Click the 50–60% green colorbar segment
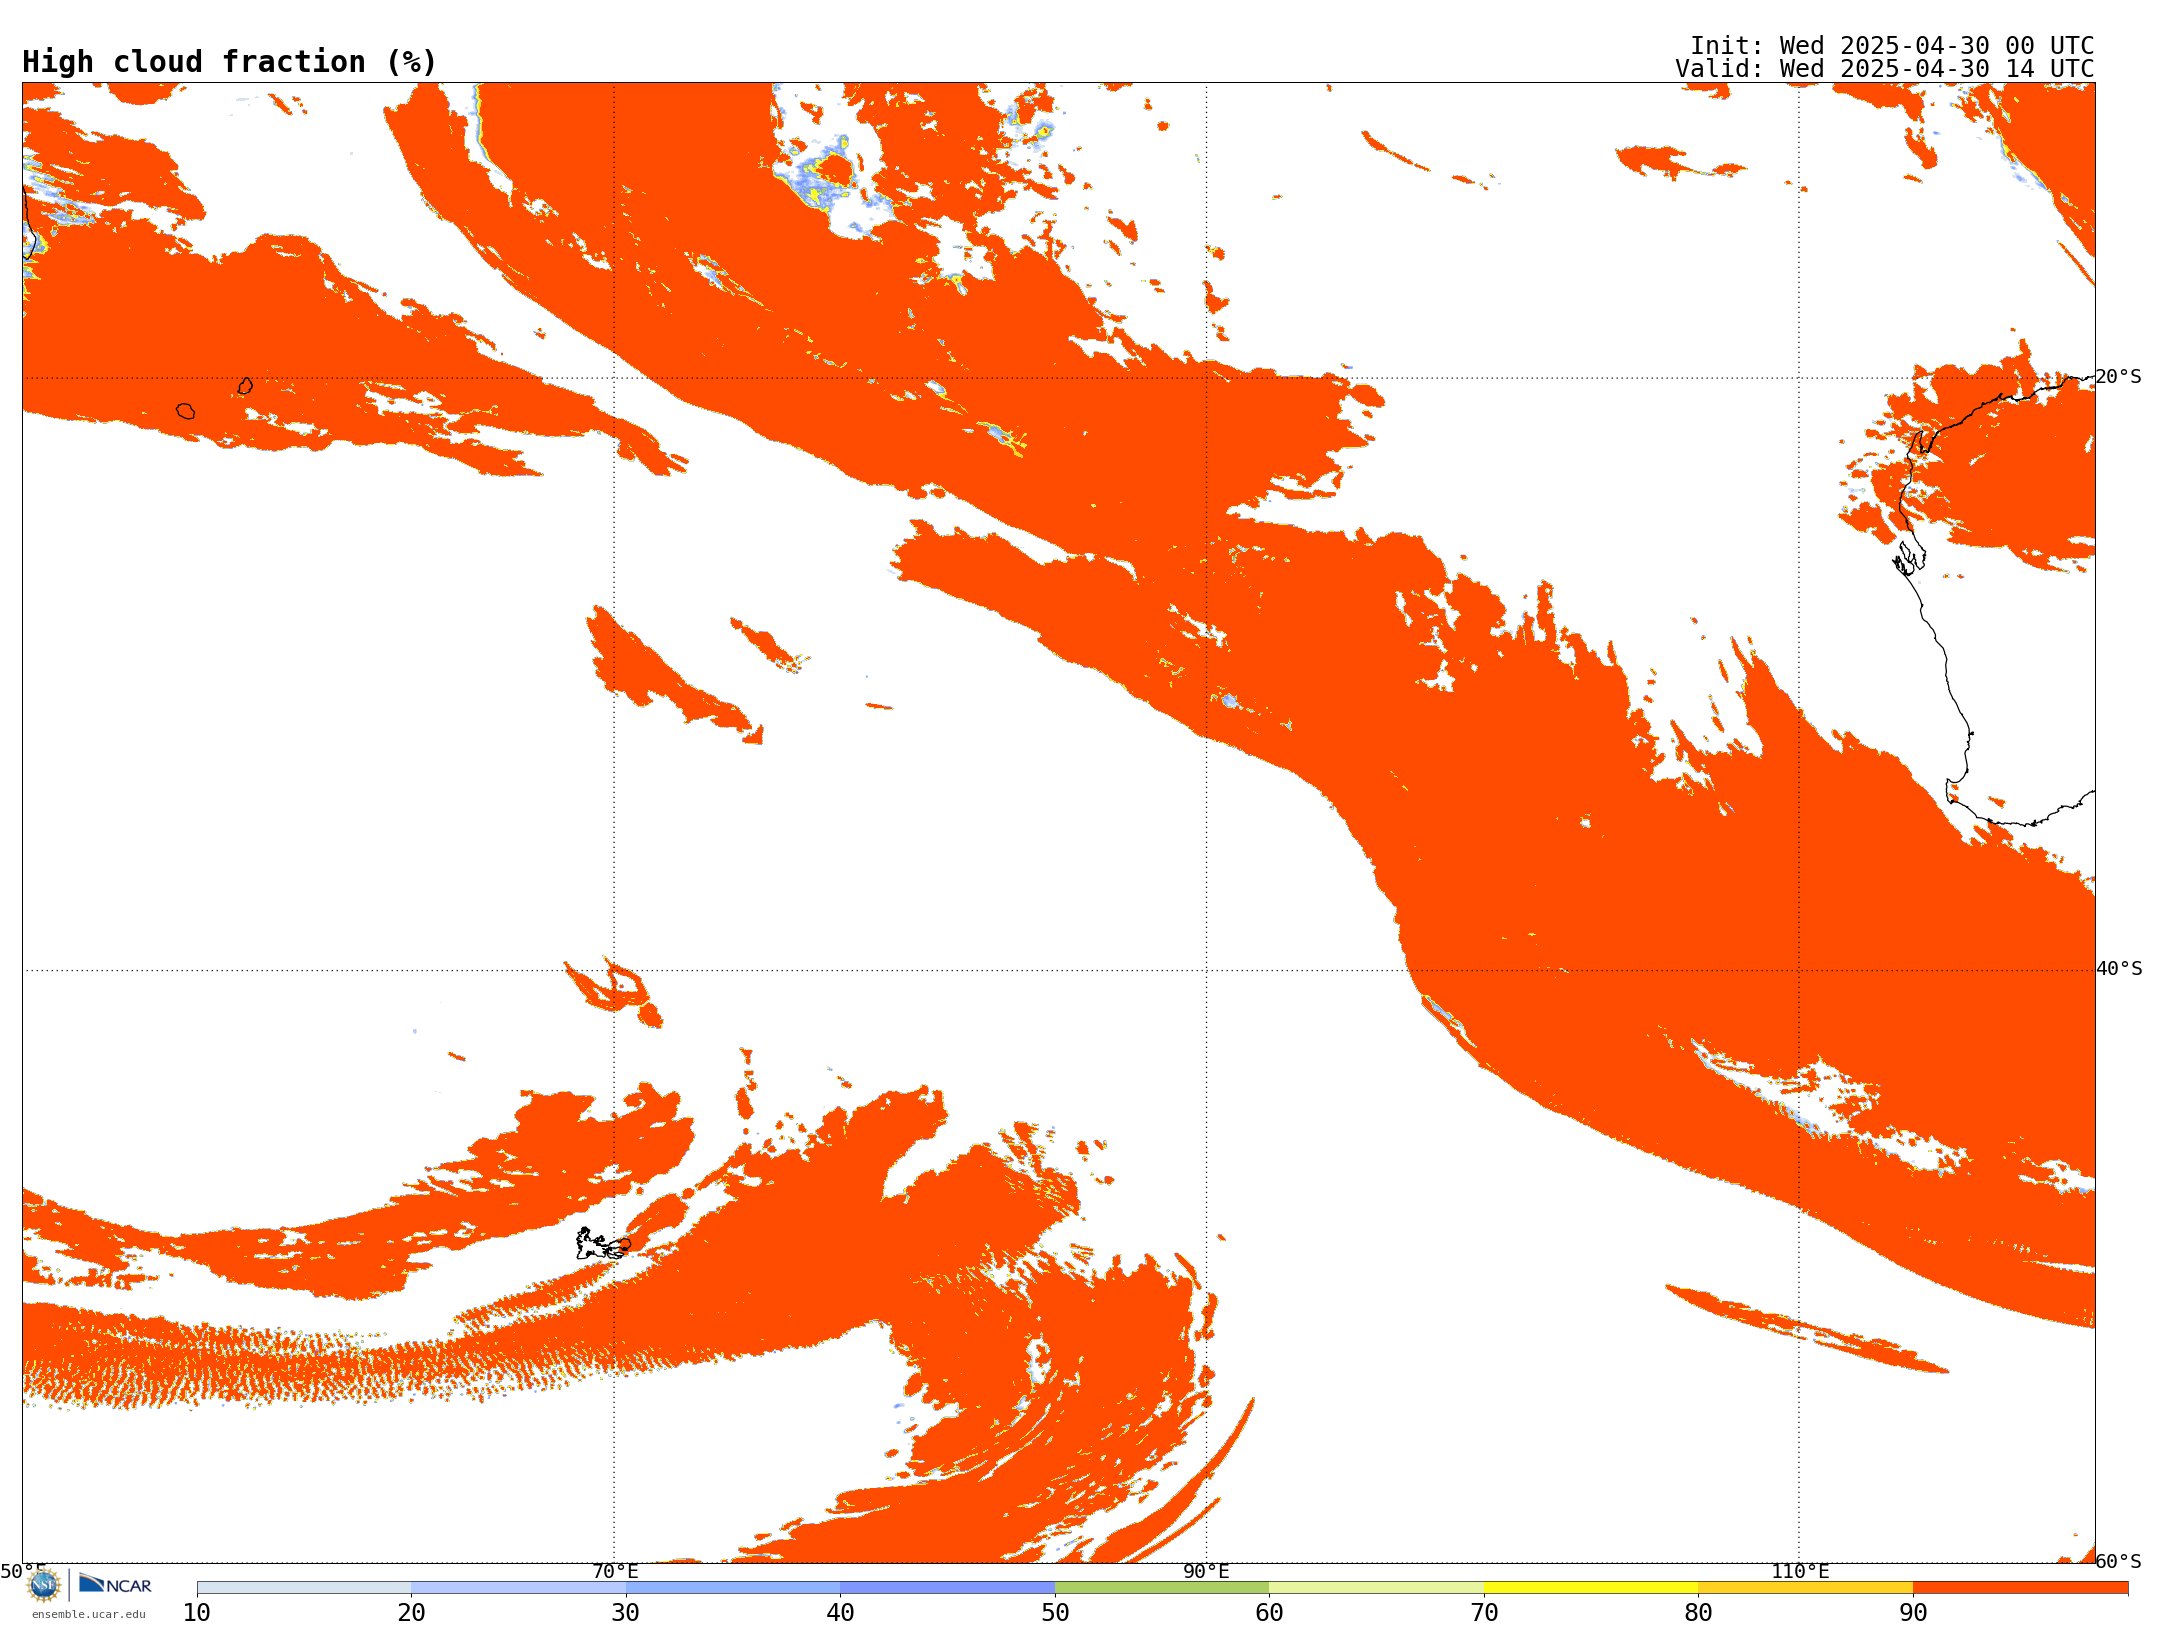Screen dimensions: 2160x1626 pyautogui.click(x=1162, y=1588)
